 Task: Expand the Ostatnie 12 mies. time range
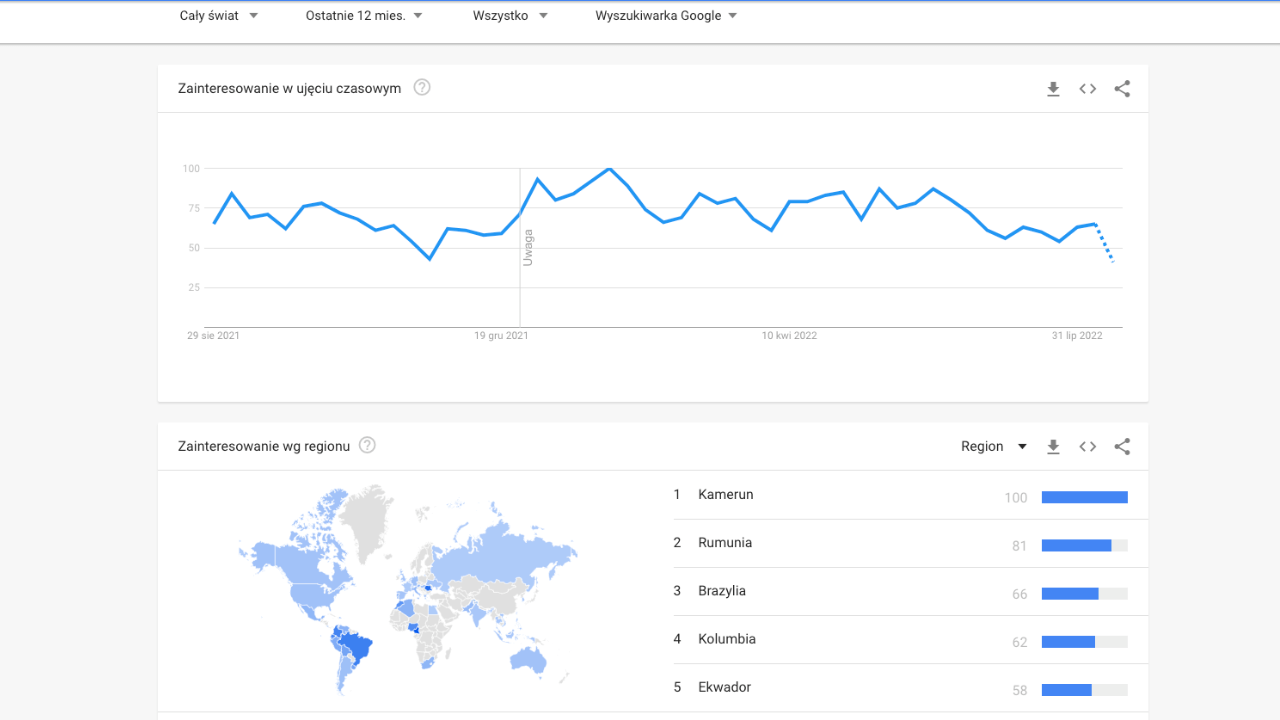click(x=364, y=16)
